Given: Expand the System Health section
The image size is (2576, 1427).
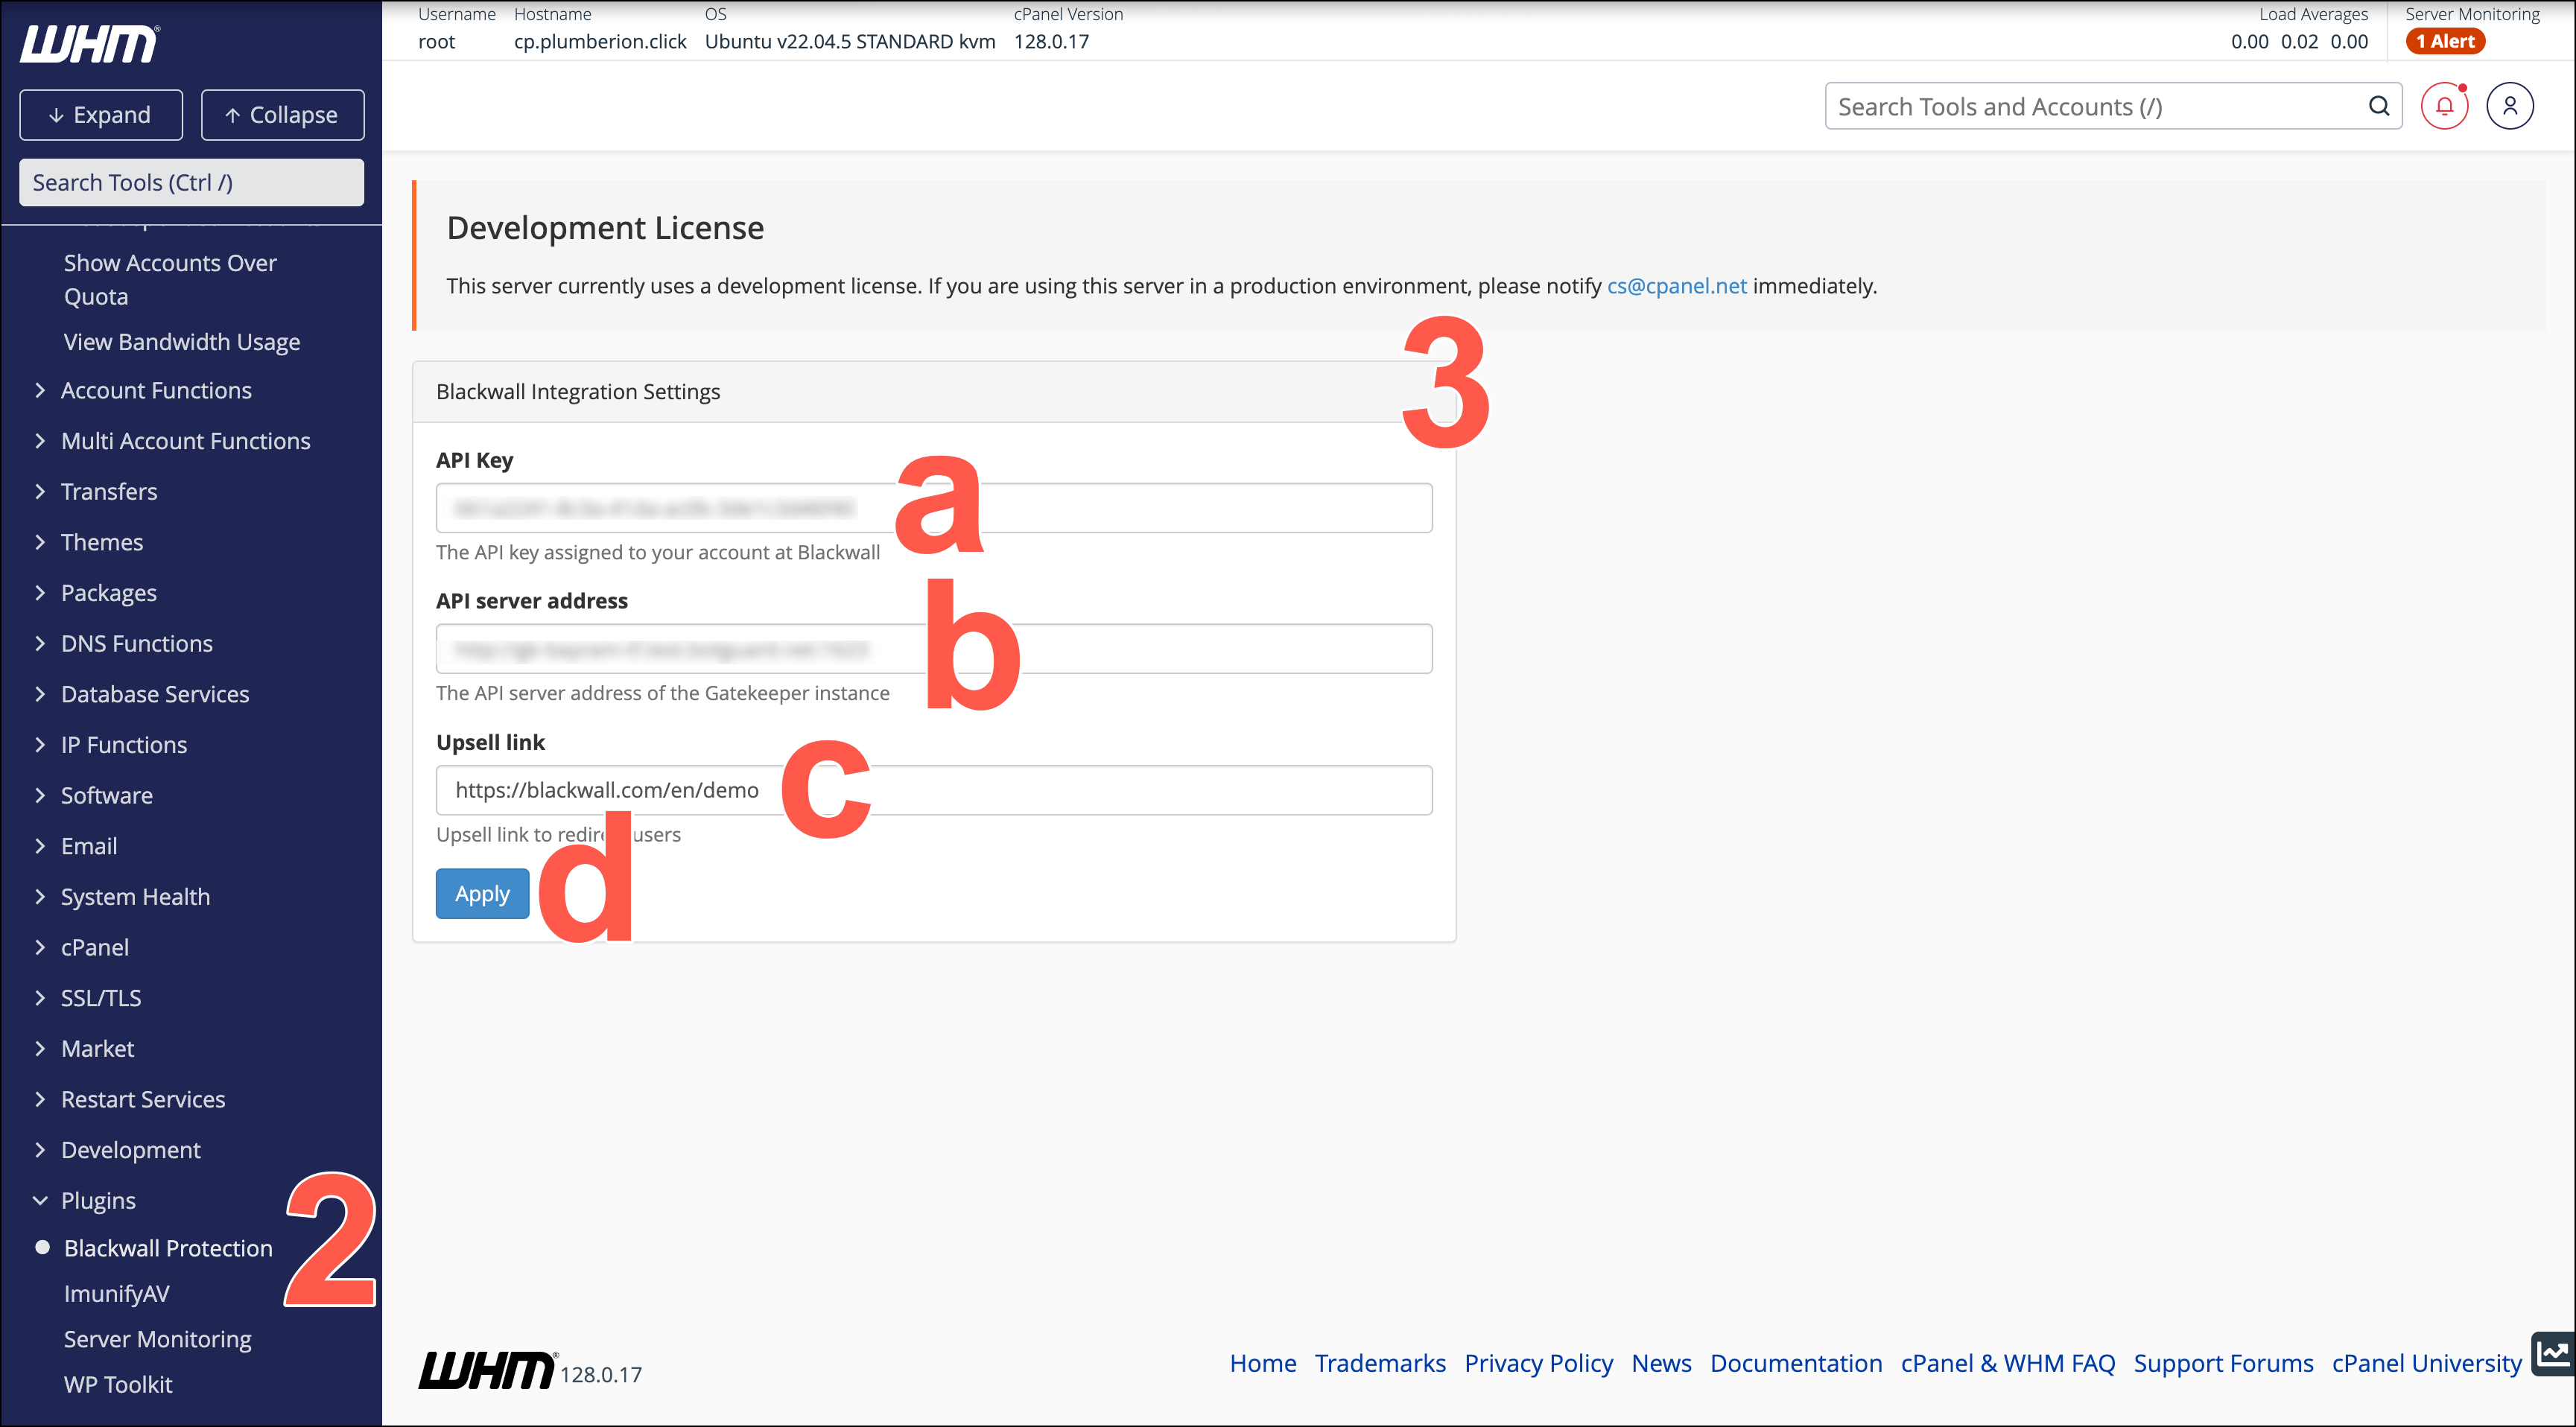Looking at the screenshot, I should pos(135,897).
